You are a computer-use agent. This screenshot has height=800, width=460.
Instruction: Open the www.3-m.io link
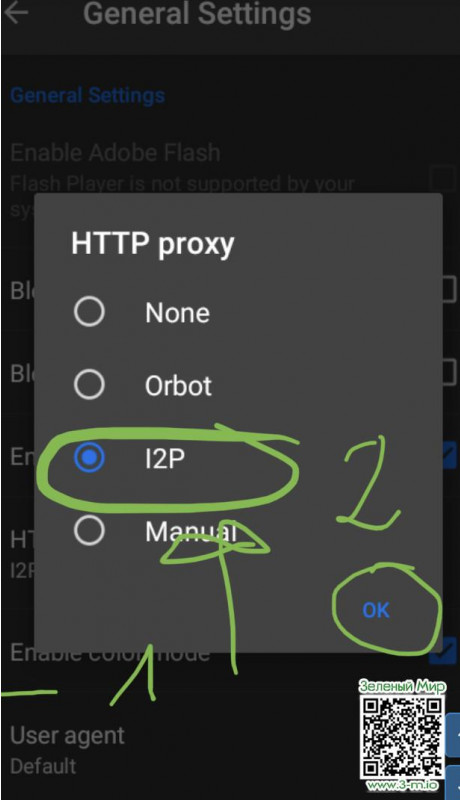(402, 785)
